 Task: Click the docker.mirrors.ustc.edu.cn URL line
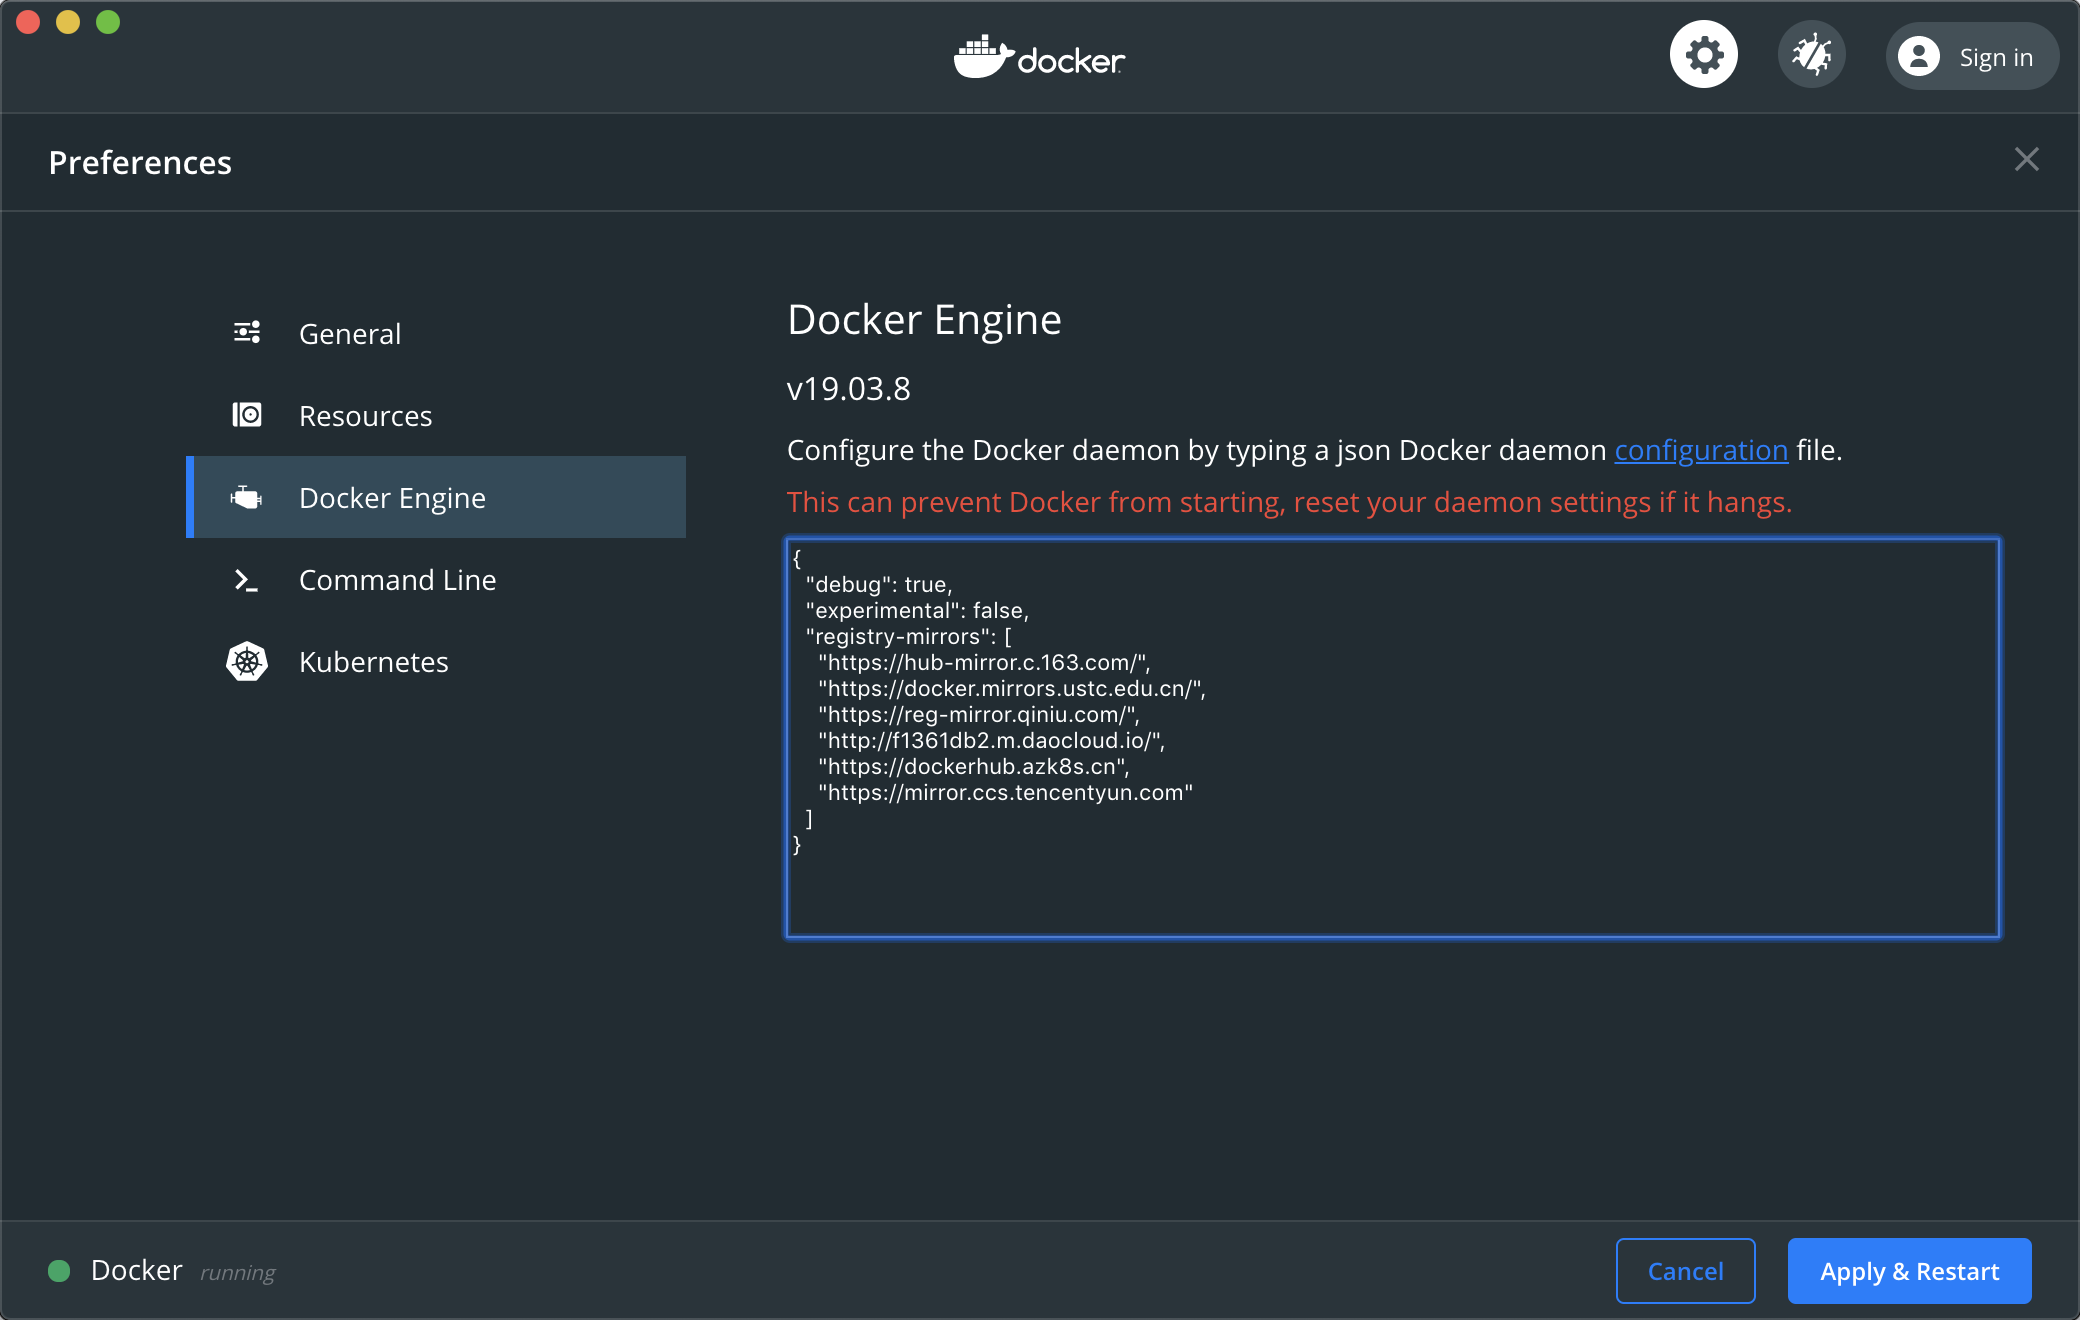pyautogui.click(x=1012, y=689)
